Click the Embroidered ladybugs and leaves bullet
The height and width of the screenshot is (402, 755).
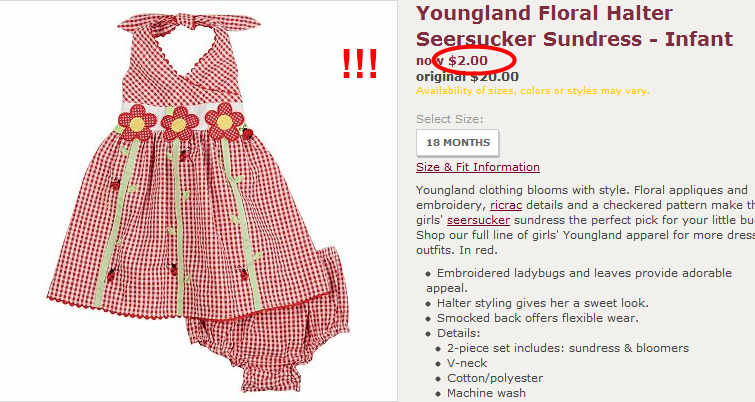coord(579,281)
